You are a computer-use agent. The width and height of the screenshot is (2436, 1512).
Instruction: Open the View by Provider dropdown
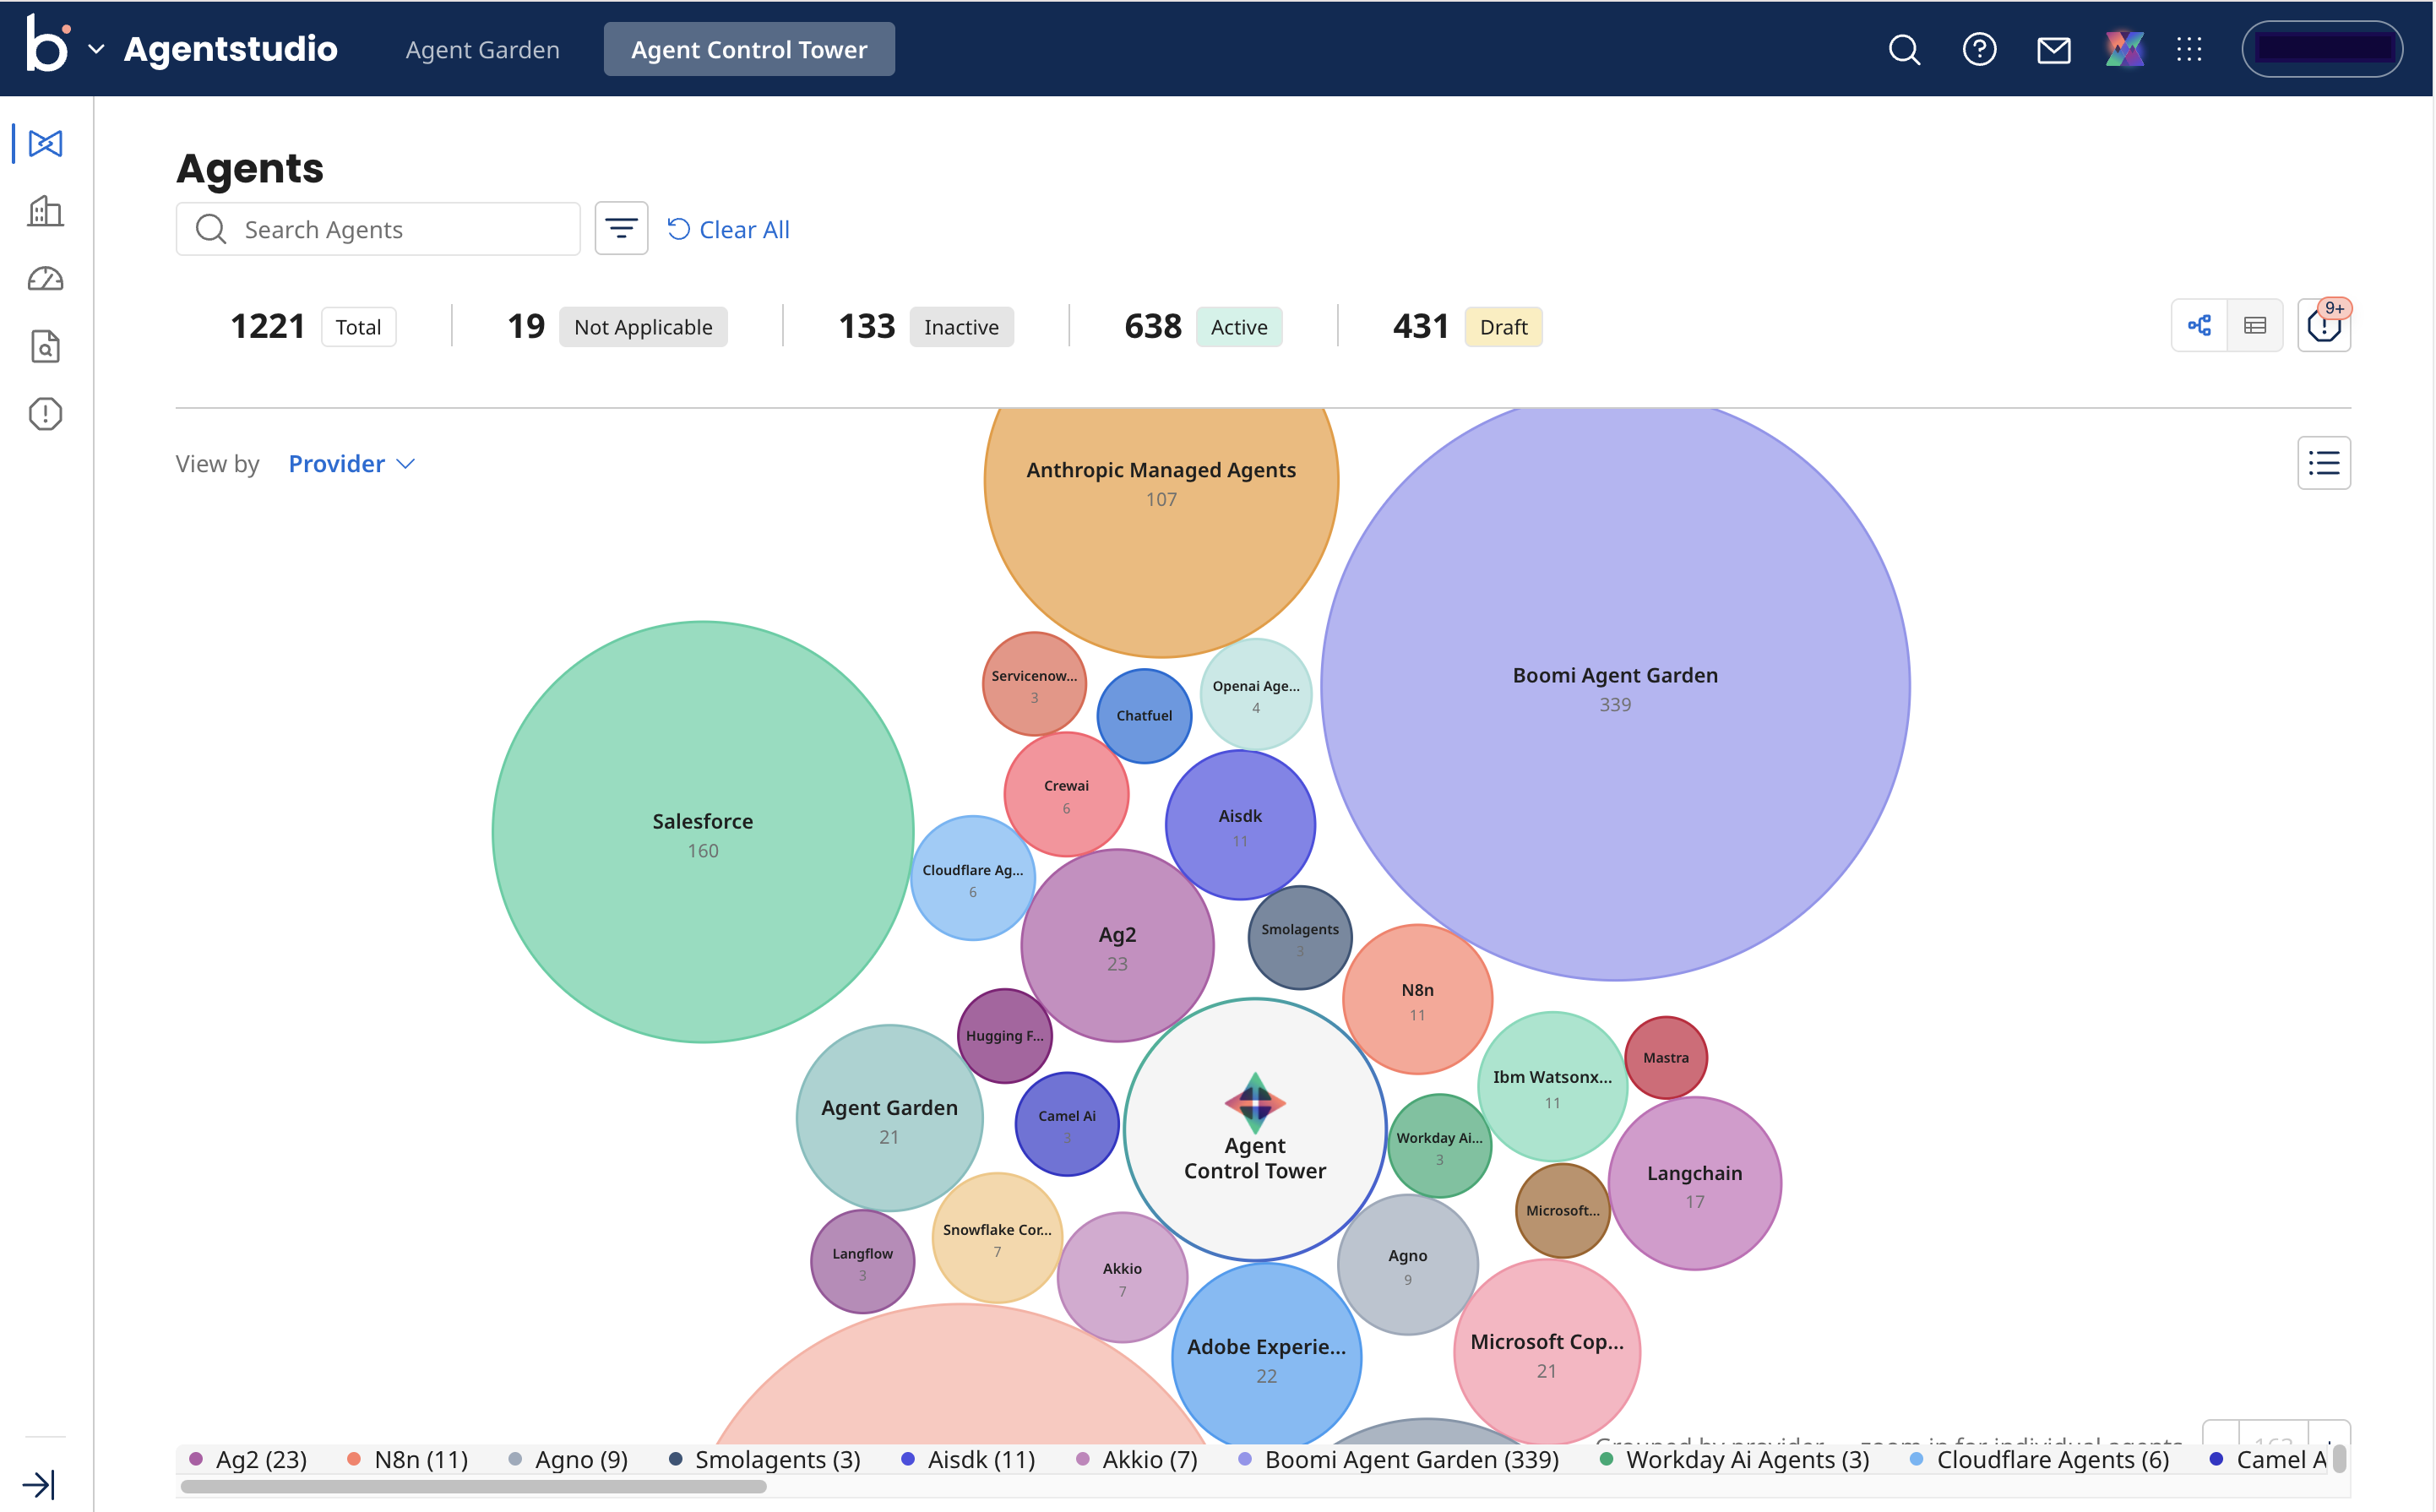(x=351, y=464)
